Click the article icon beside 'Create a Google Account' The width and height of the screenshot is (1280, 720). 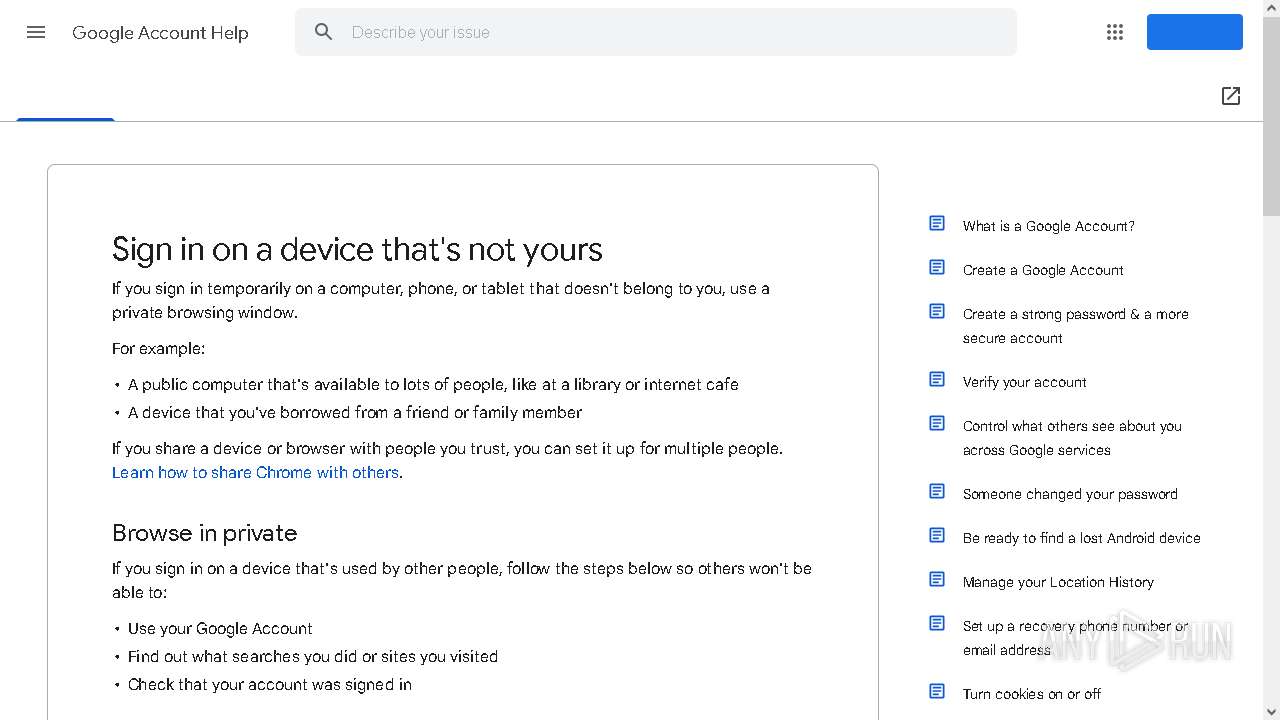(937, 267)
